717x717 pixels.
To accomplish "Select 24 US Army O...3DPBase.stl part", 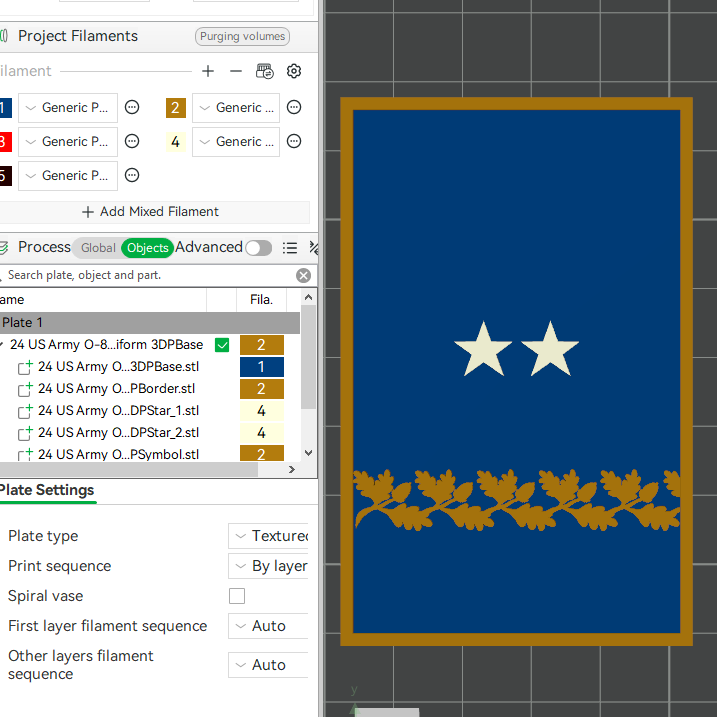I will tap(118, 367).
